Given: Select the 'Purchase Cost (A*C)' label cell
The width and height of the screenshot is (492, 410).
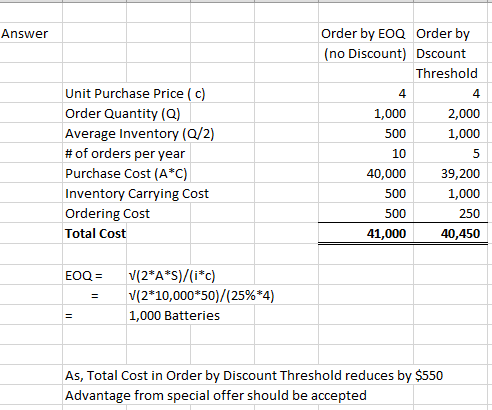Looking at the screenshot, I should [126, 174].
